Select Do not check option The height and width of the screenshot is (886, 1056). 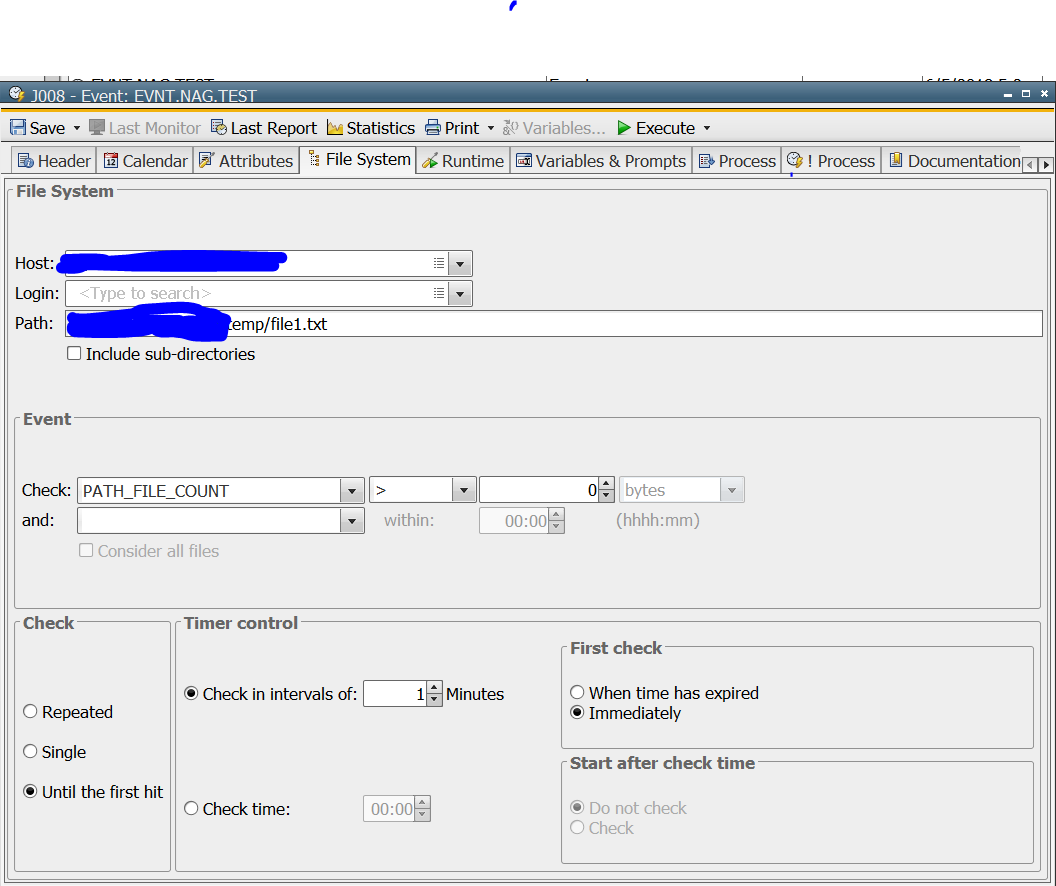click(x=577, y=807)
